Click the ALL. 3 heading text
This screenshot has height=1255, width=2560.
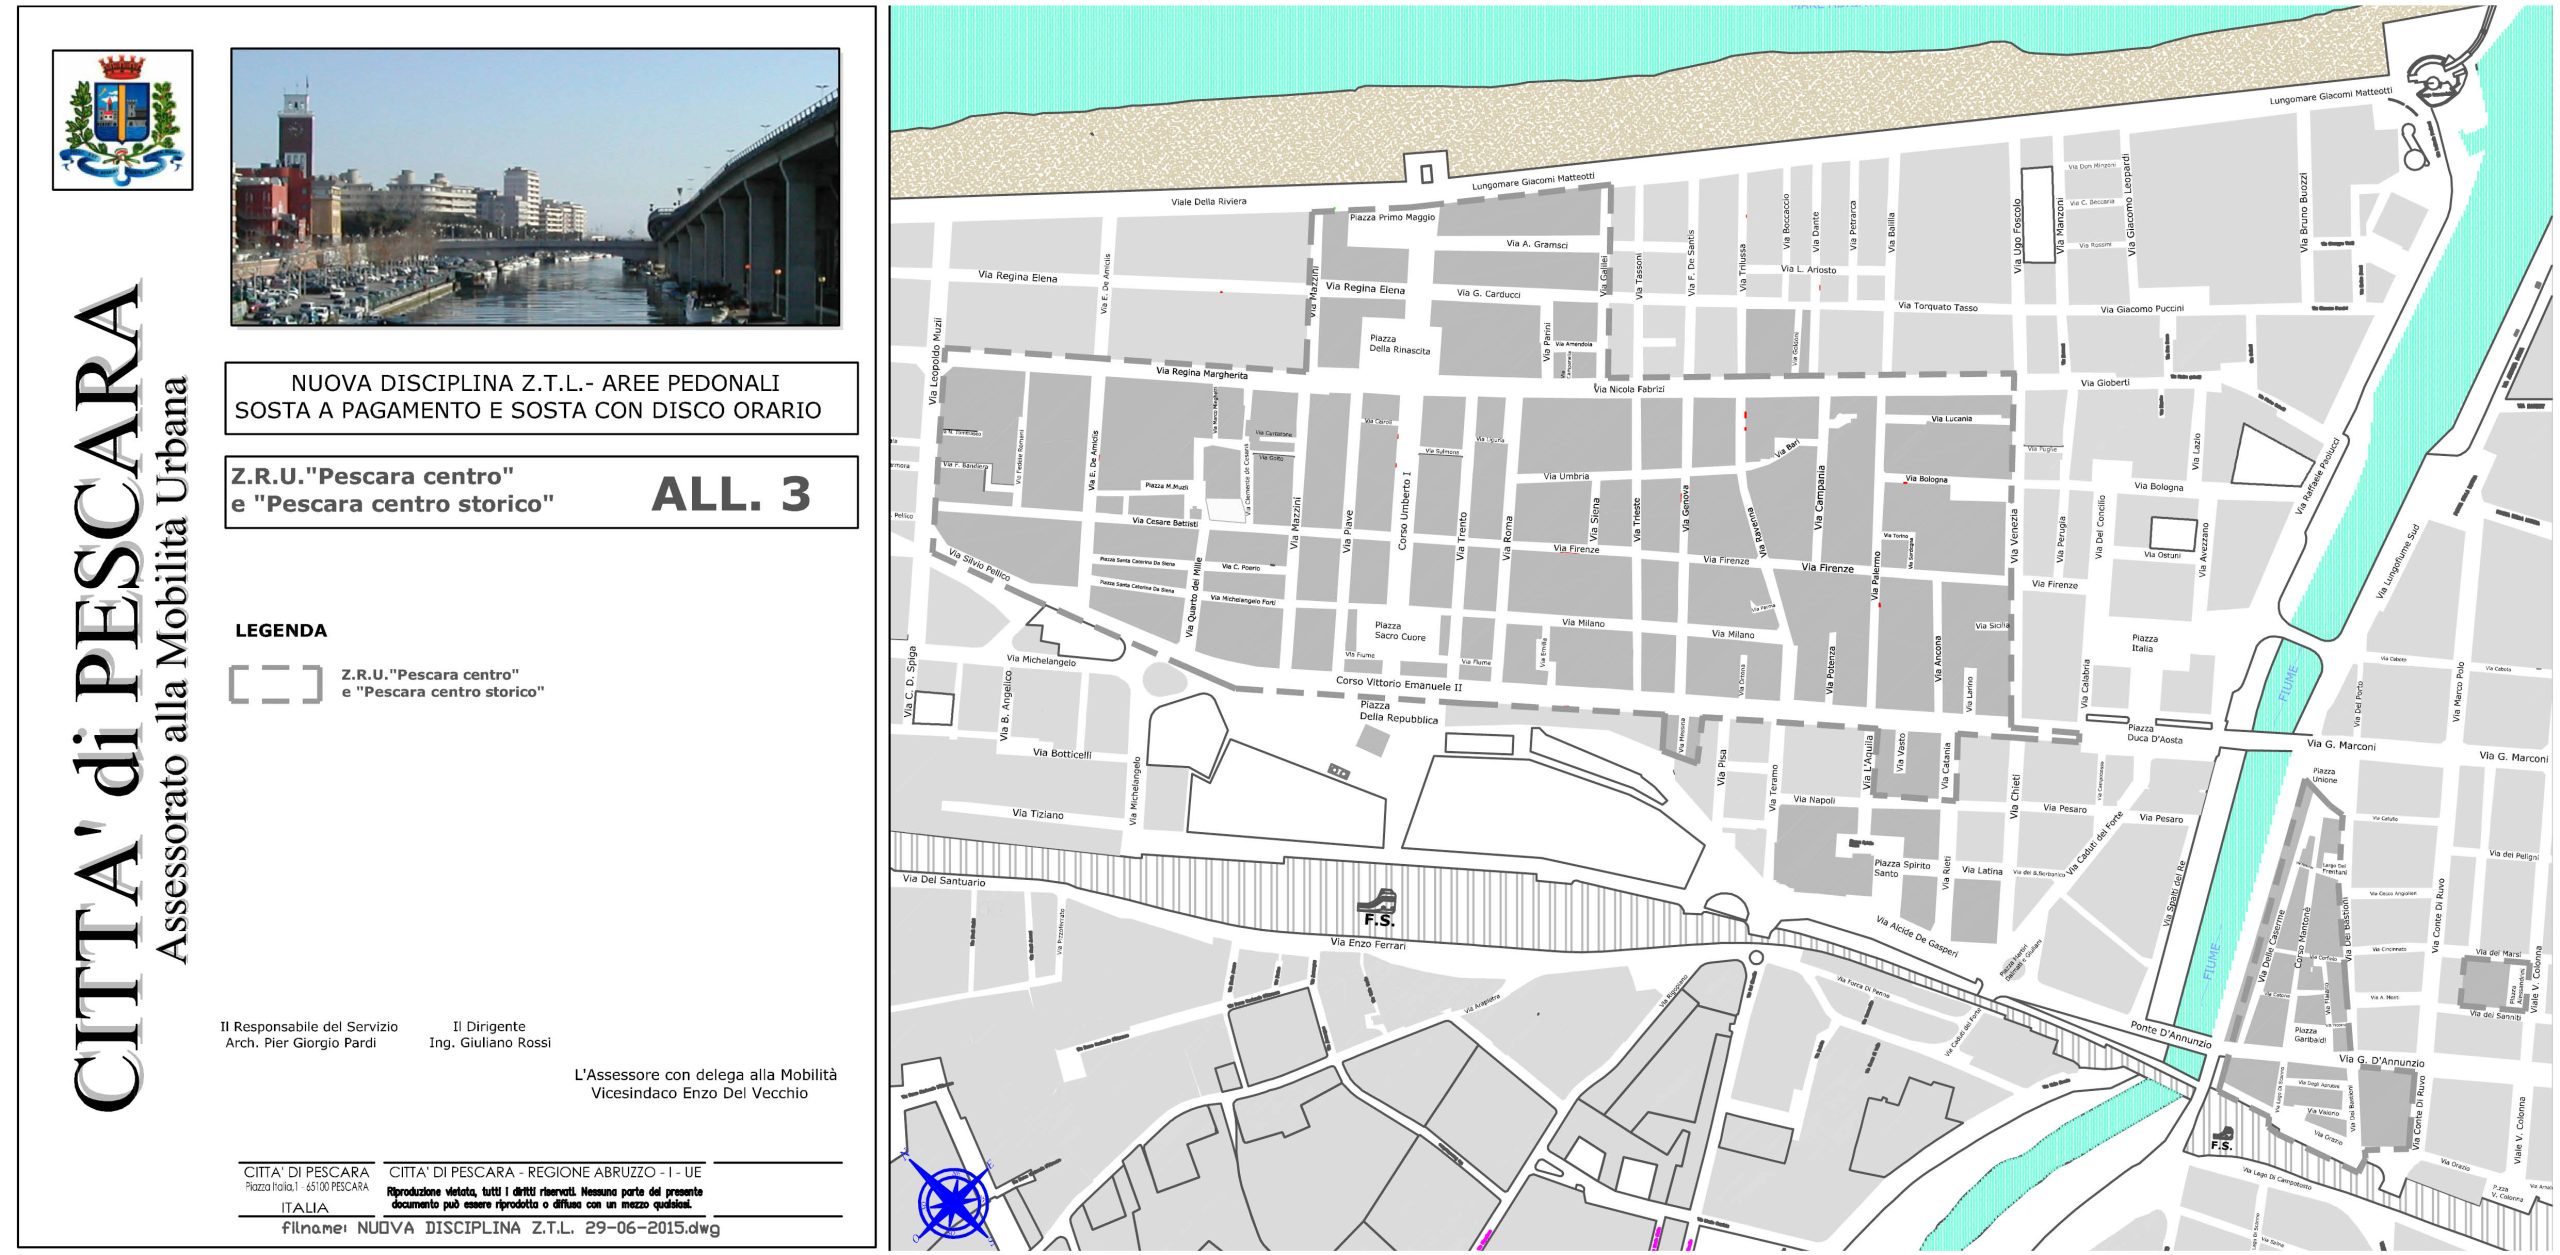click(x=731, y=494)
